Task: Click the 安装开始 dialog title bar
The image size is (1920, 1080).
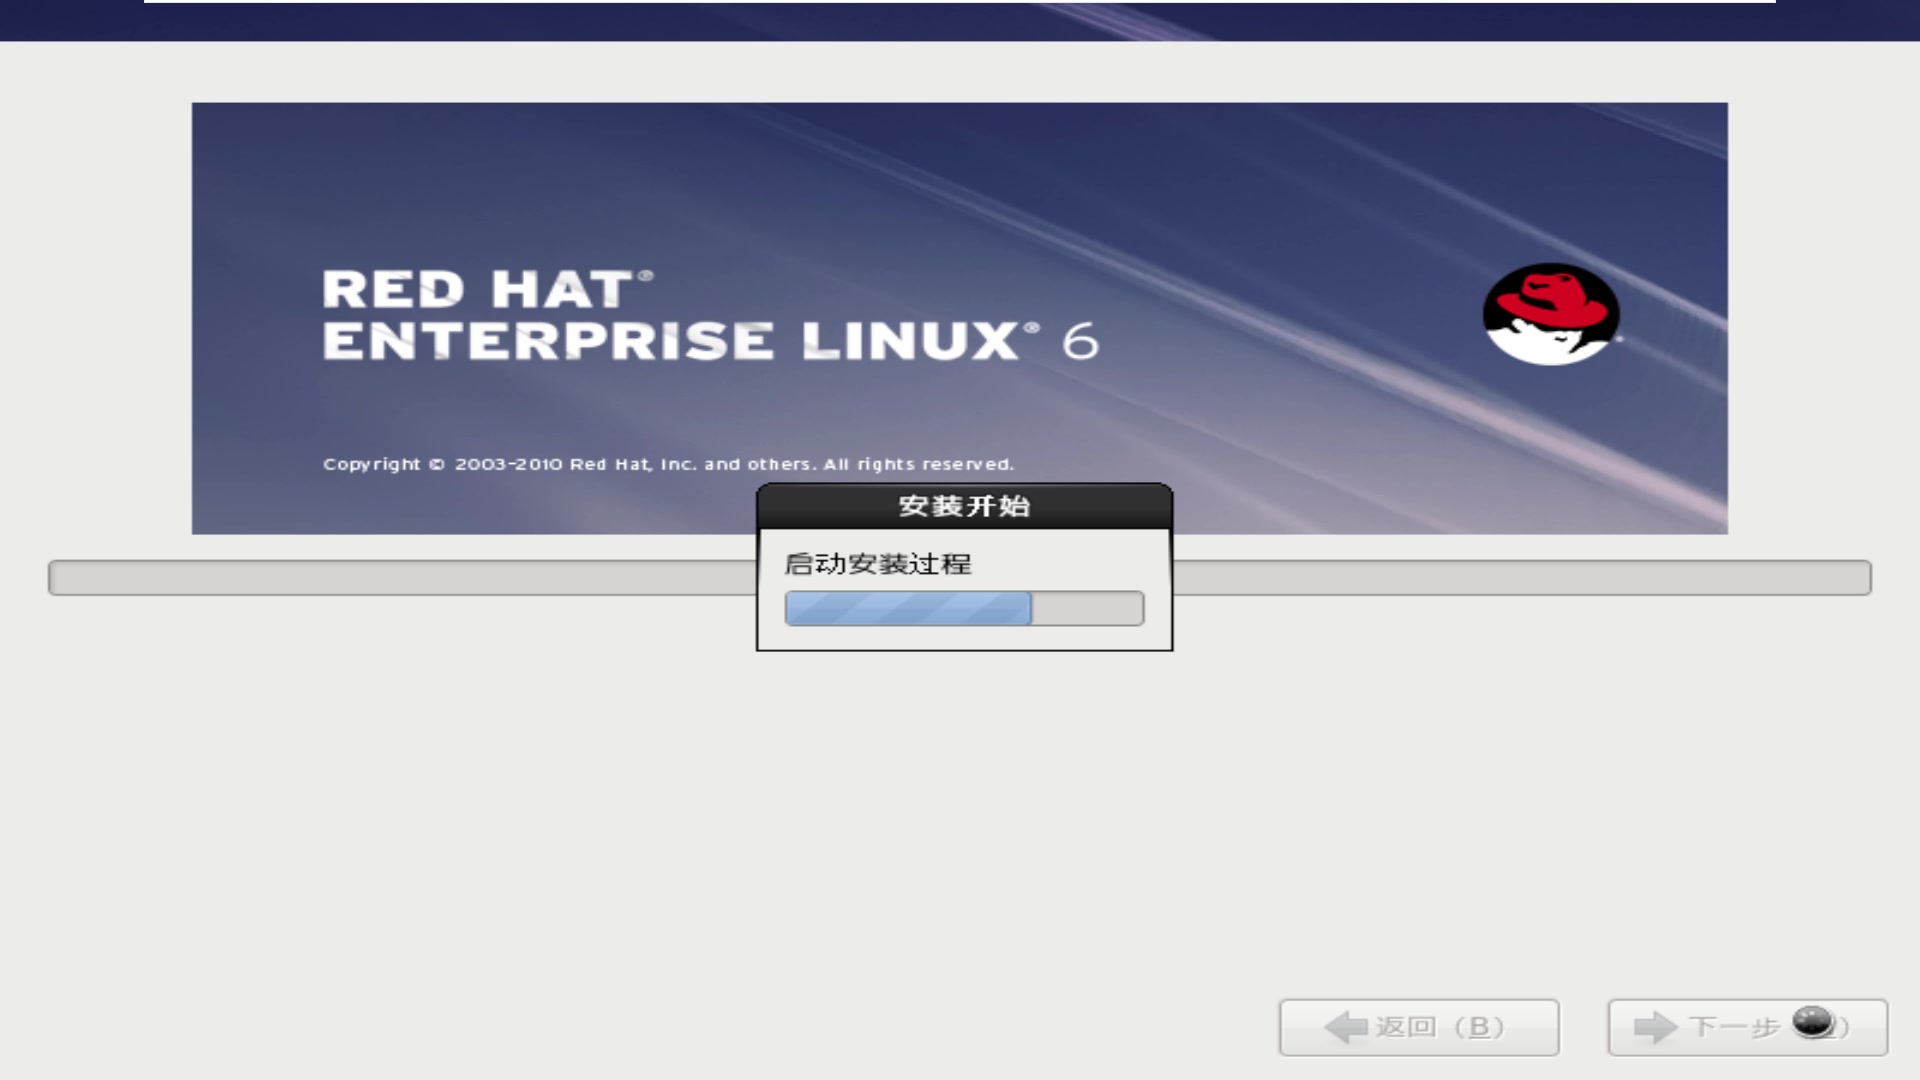Action: point(963,507)
